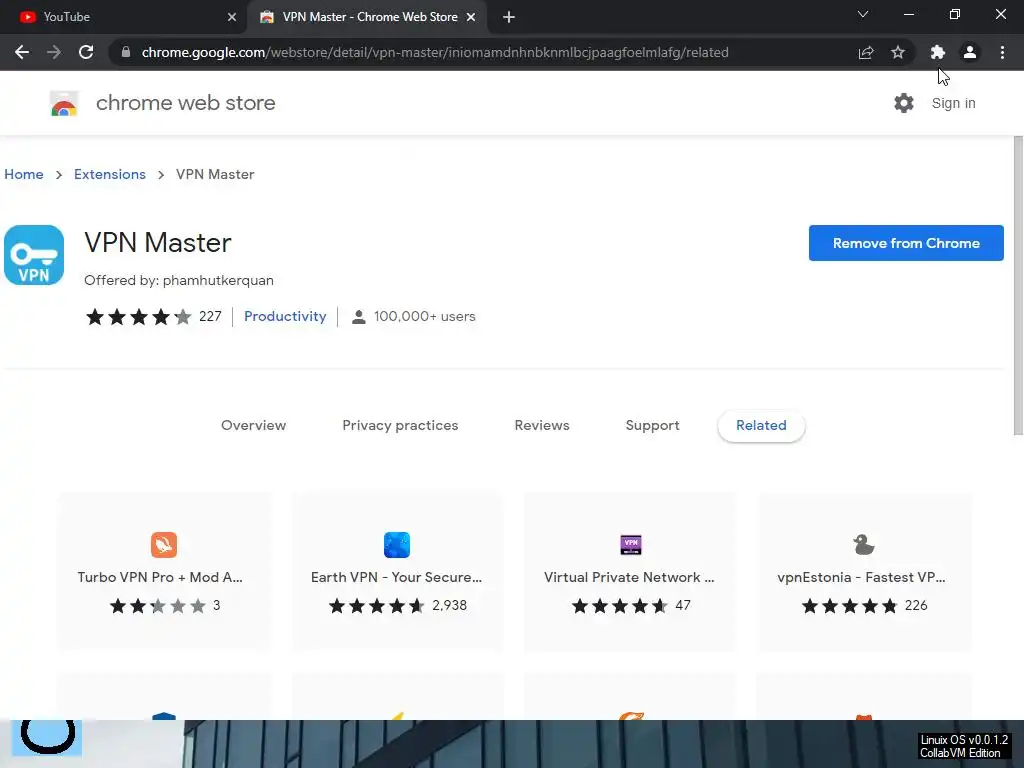Close the VPN Master tab
This screenshot has height=768, width=1024.
coord(471,17)
